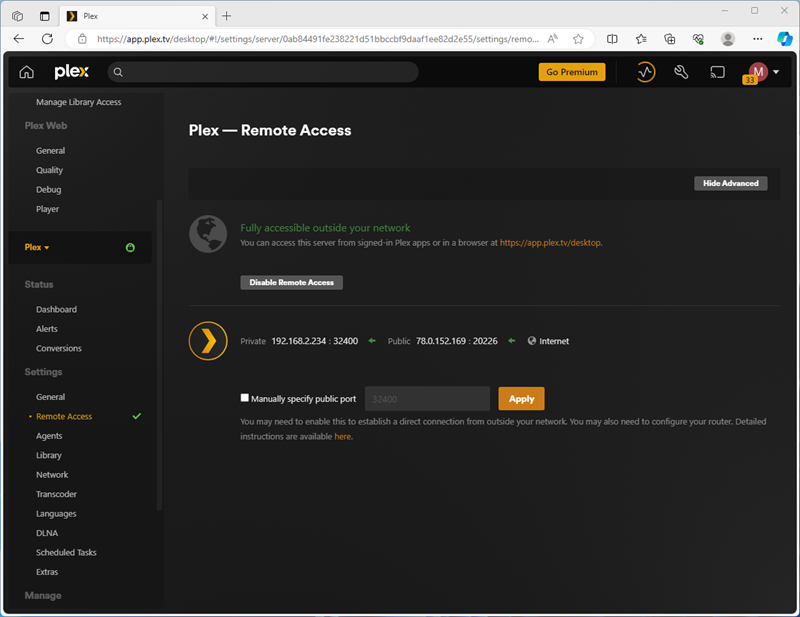Open the user account avatar menu

(x=758, y=72)
